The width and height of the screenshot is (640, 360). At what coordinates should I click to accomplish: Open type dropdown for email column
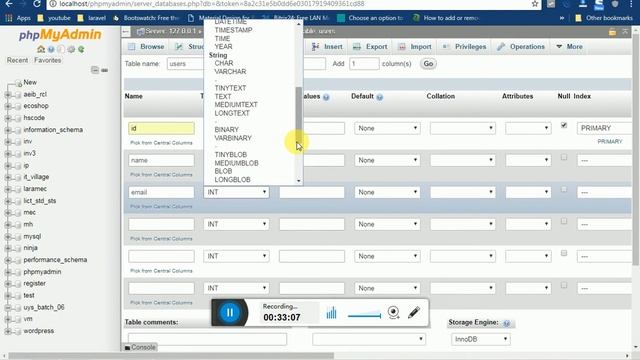tap(236, 192)
